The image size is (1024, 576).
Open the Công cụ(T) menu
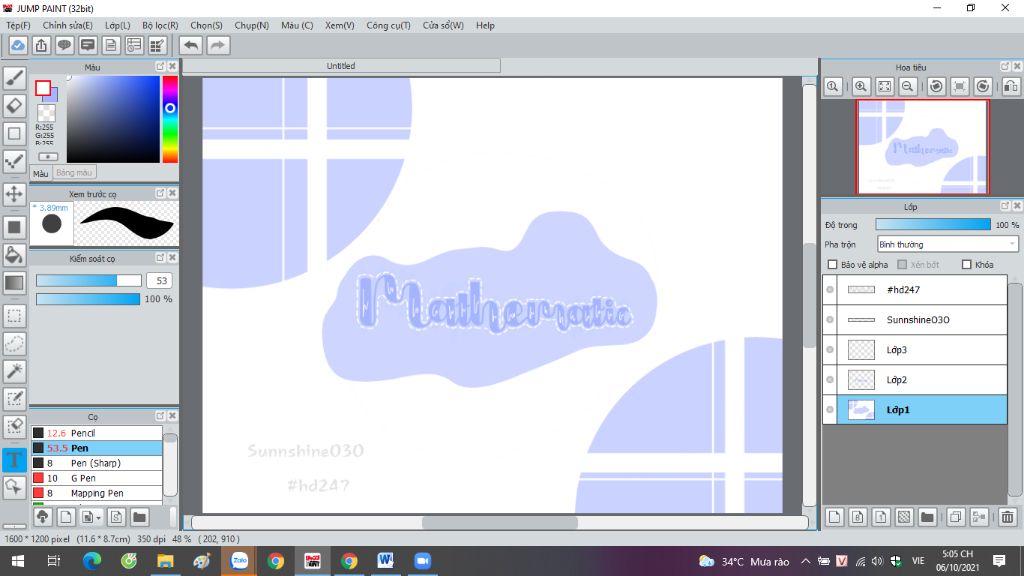(388, 25)
